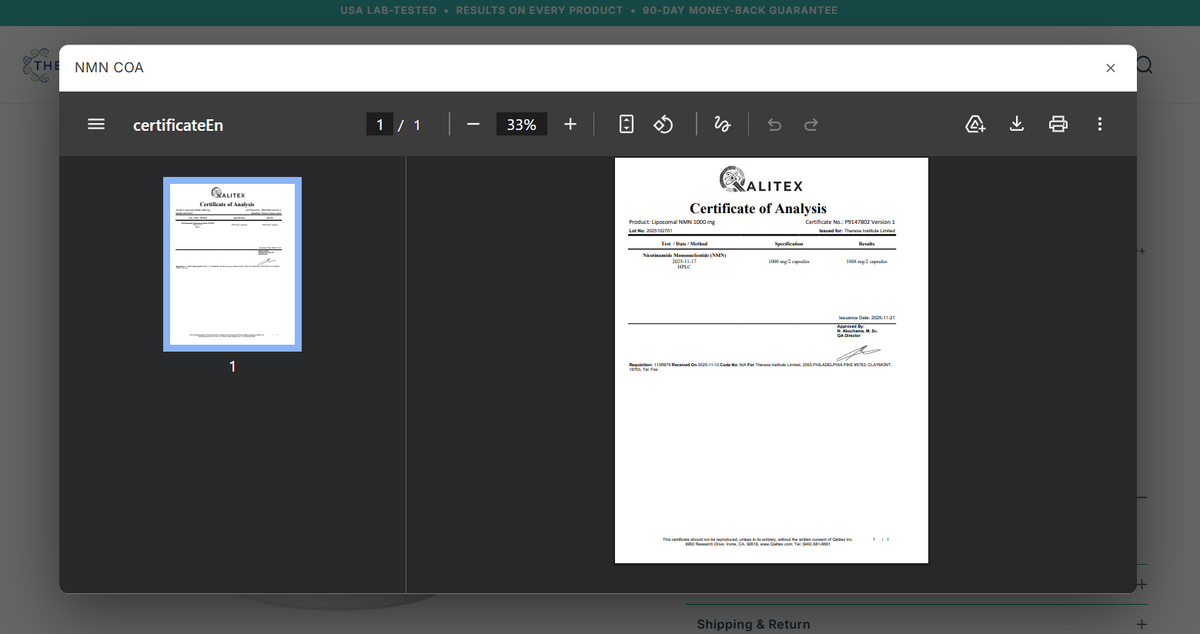Click the 33% zoom level field
This screenshot has width=1200, height=634.
[x=521, y=125]
